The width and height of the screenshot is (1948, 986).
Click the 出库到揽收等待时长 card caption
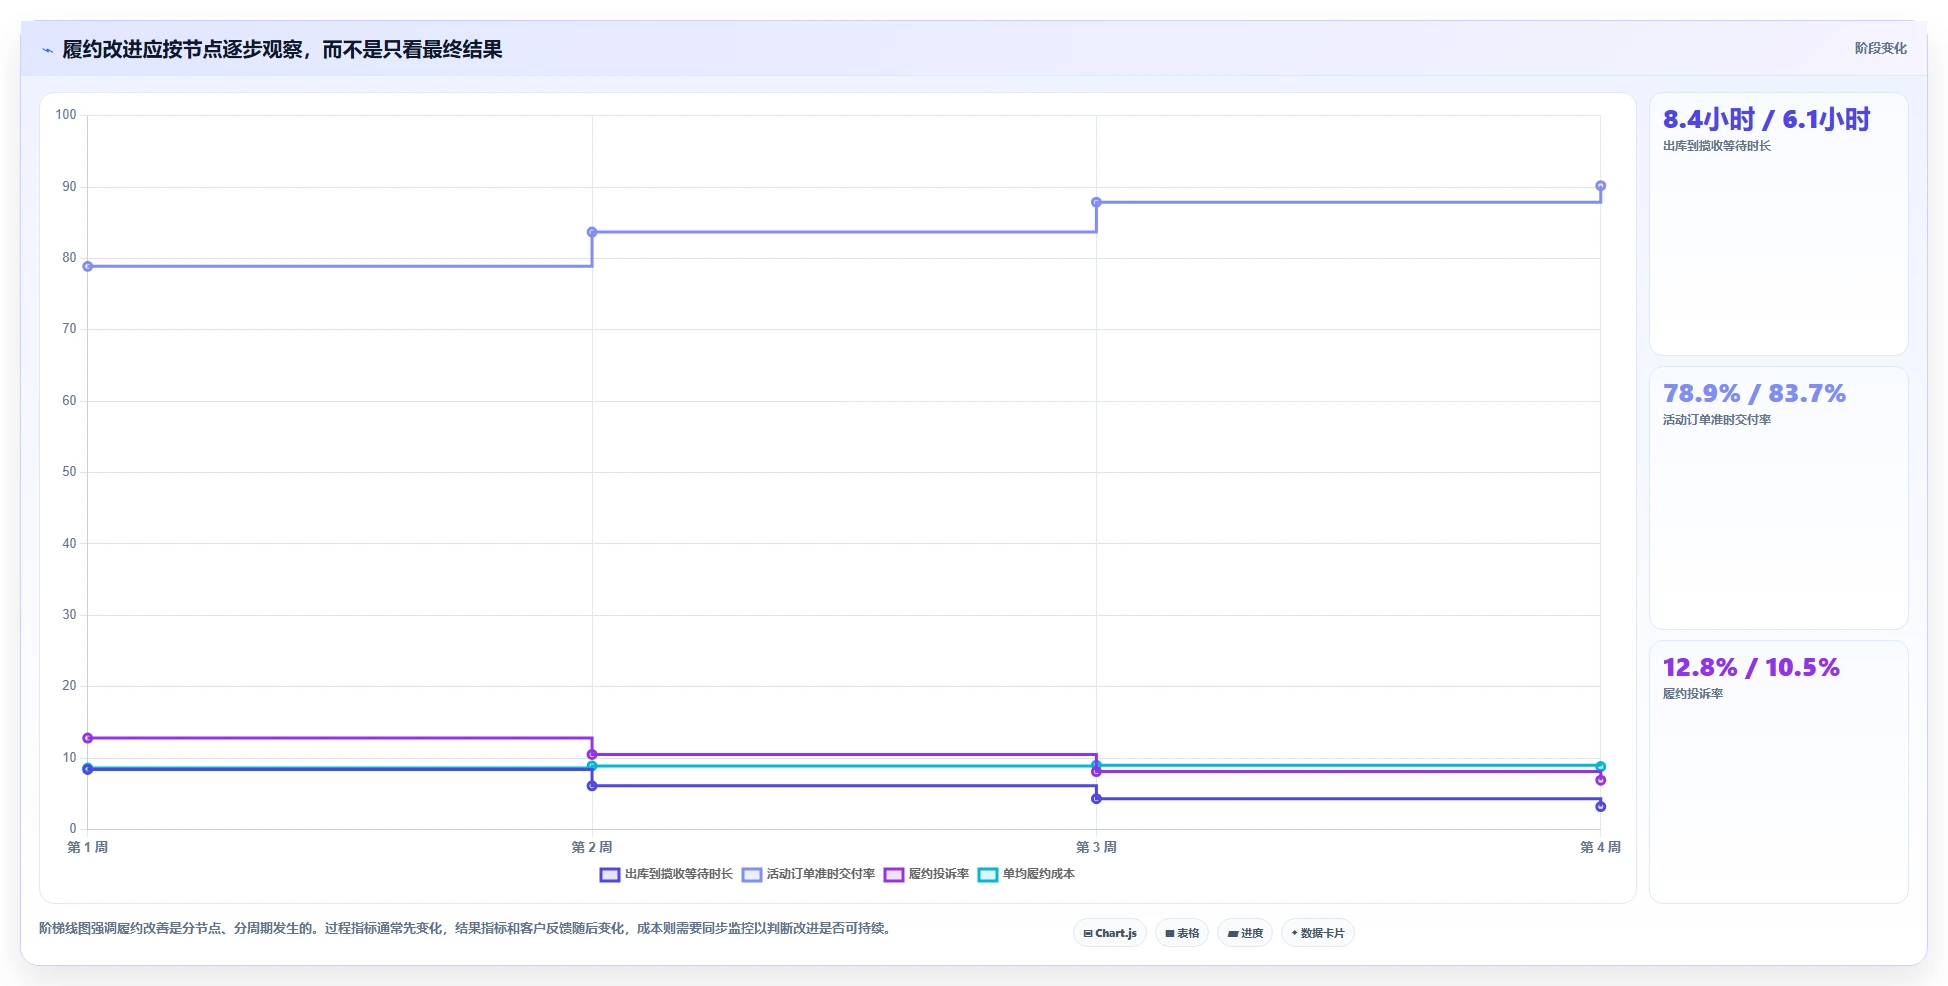coord(1716,146)
